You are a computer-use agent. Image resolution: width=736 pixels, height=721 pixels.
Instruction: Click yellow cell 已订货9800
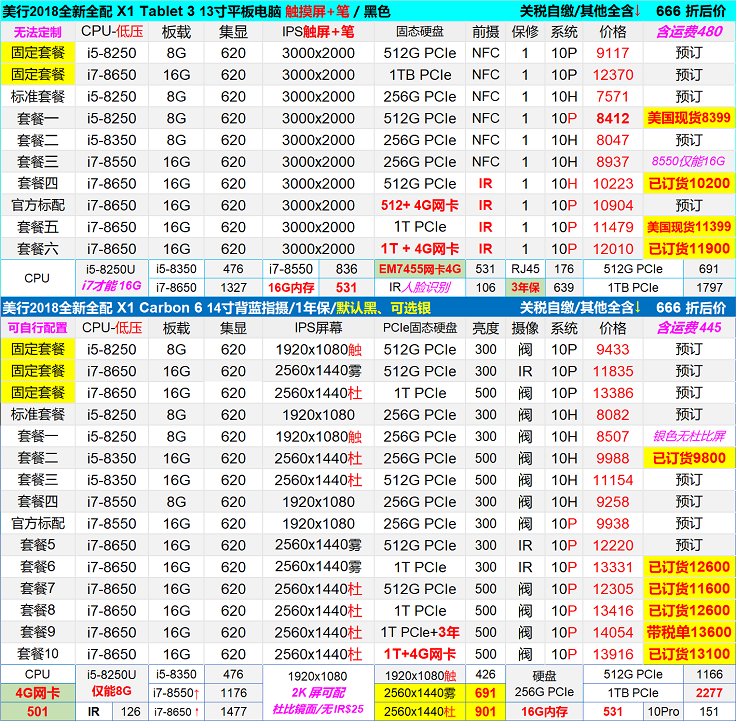tap(689, 458)
